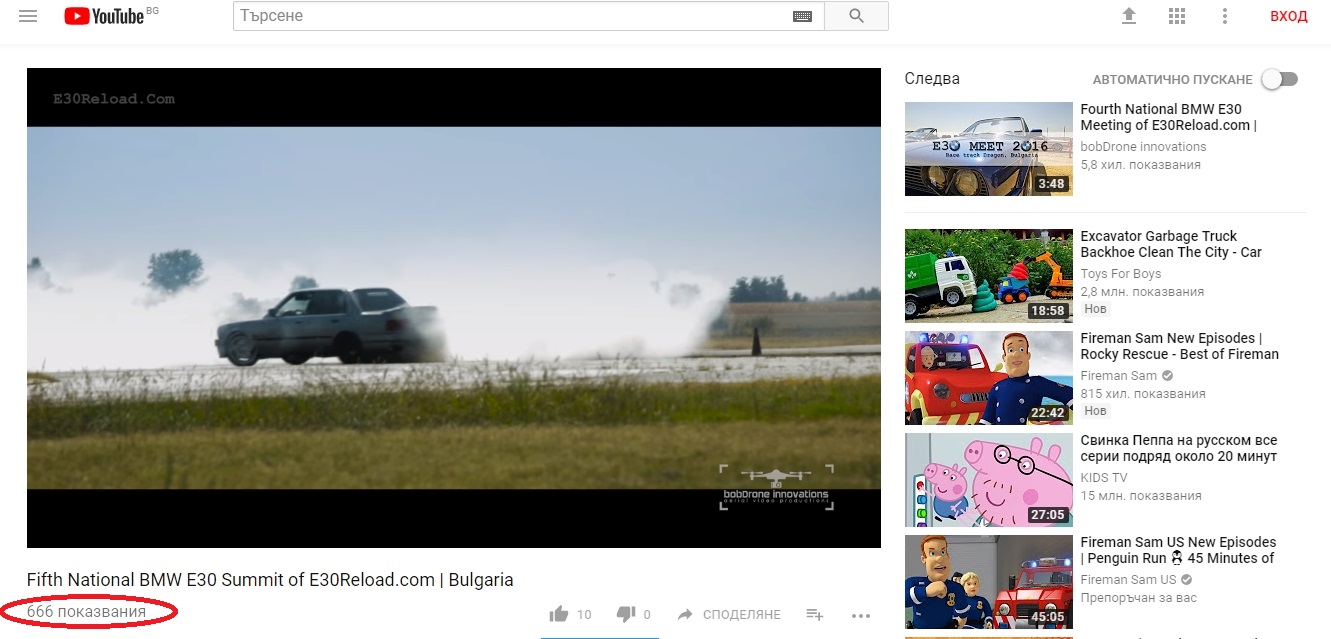Click title 'Свинка Пеппа на русском'
The image size is (1331, 639).
pyautogui.click(x=1179, y=448)
